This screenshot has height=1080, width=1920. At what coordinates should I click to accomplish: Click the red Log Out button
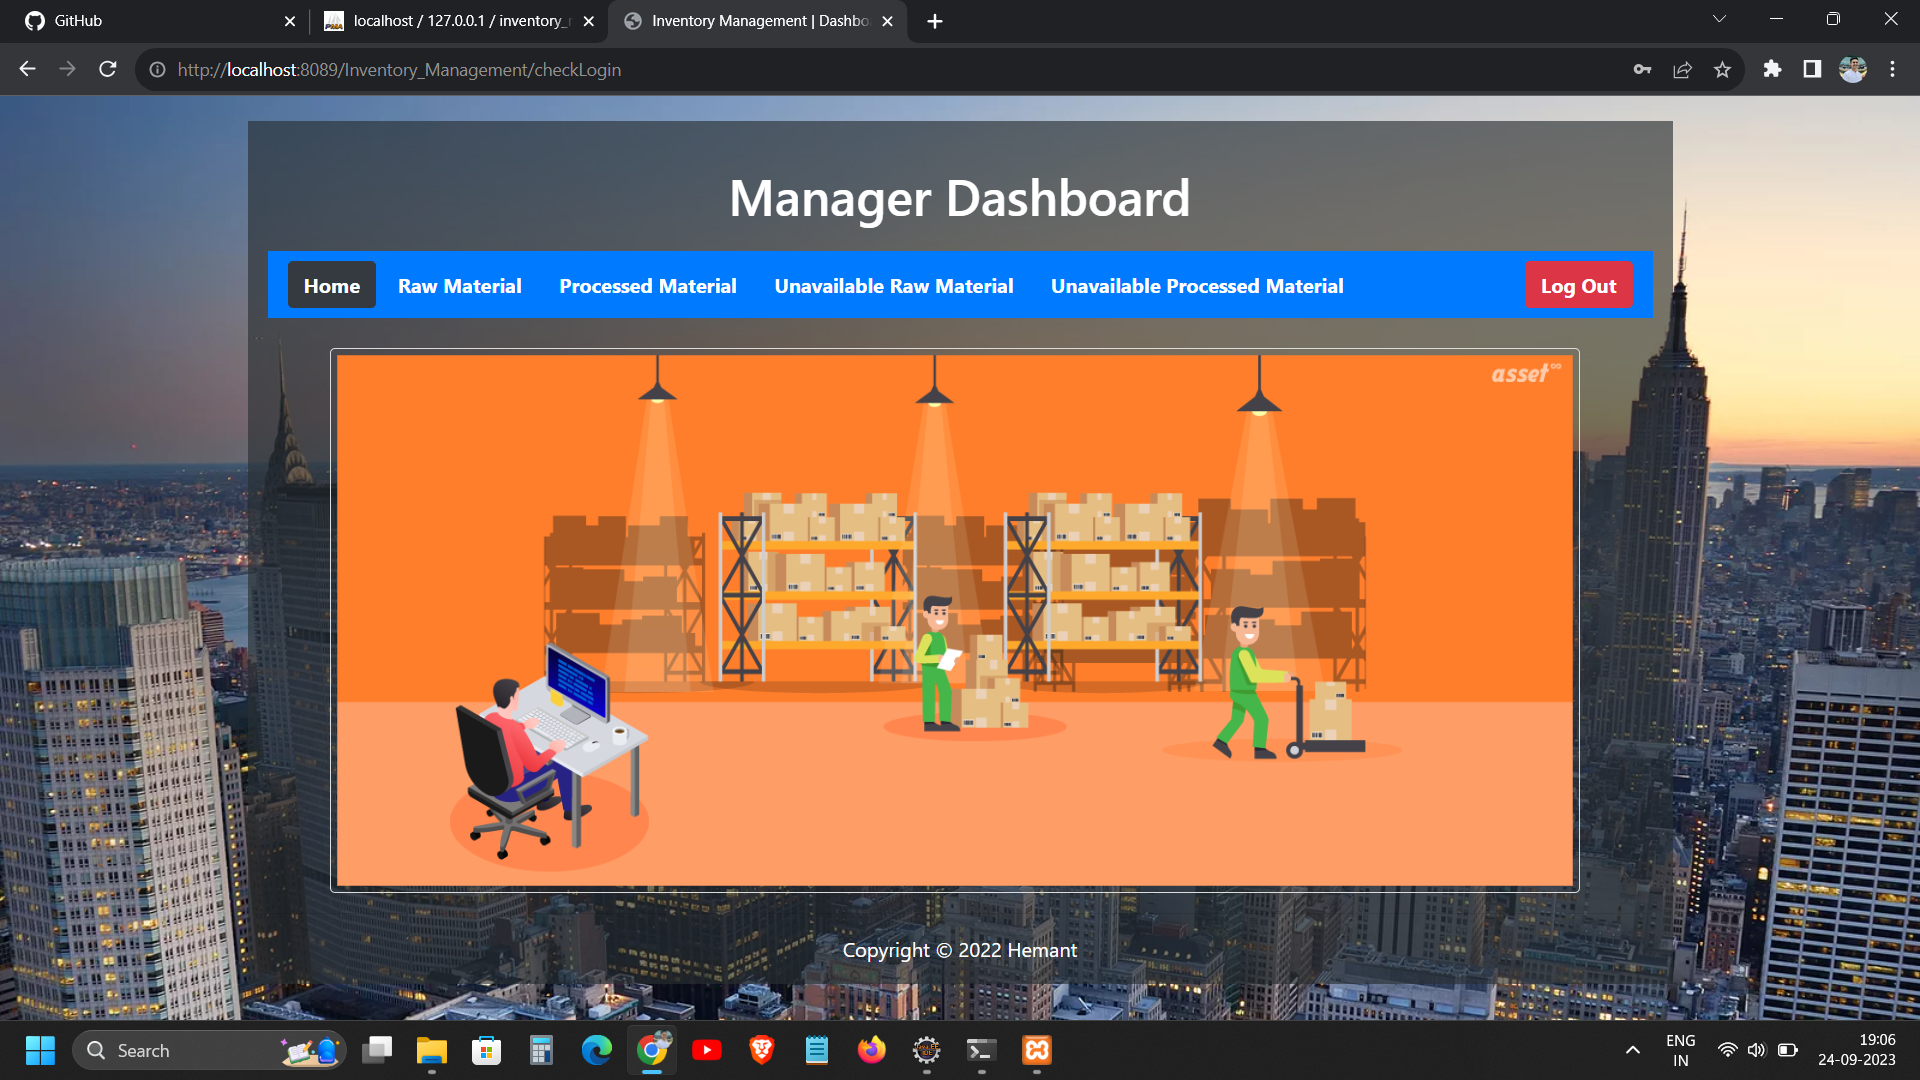point(1578,286)
